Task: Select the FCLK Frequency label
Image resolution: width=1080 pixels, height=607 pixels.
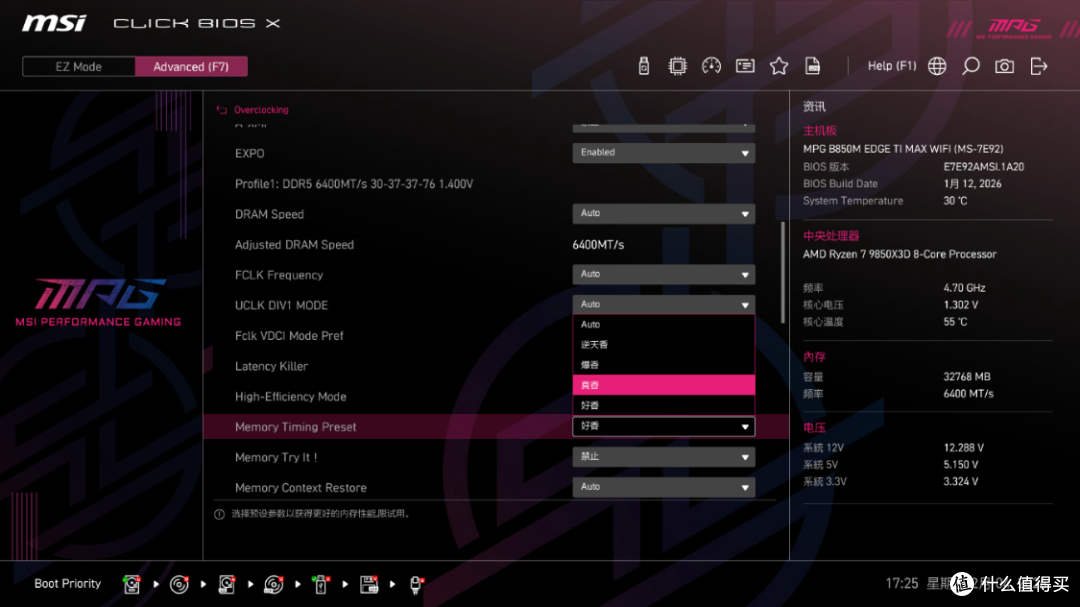Action: [x=278, y=275]
